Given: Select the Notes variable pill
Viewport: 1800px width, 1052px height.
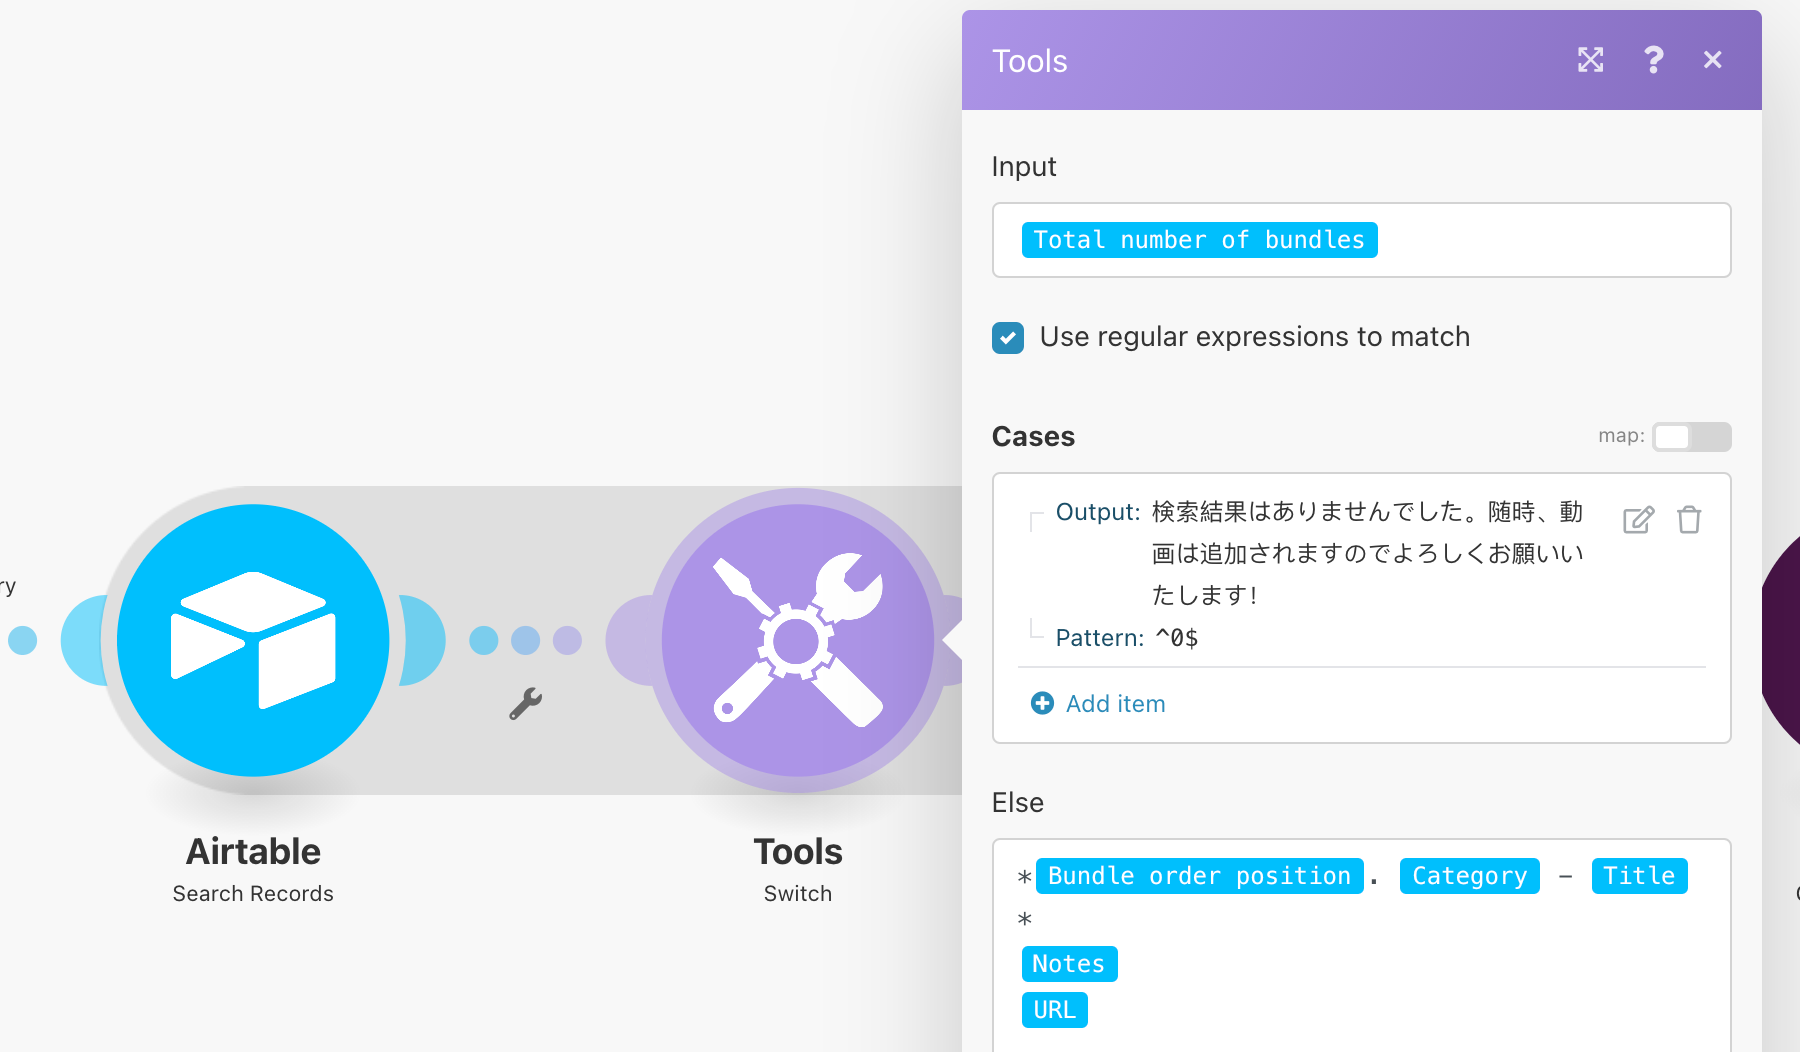Looking at the screenshot, I should pyautogui.click(x=1069, y=964).
